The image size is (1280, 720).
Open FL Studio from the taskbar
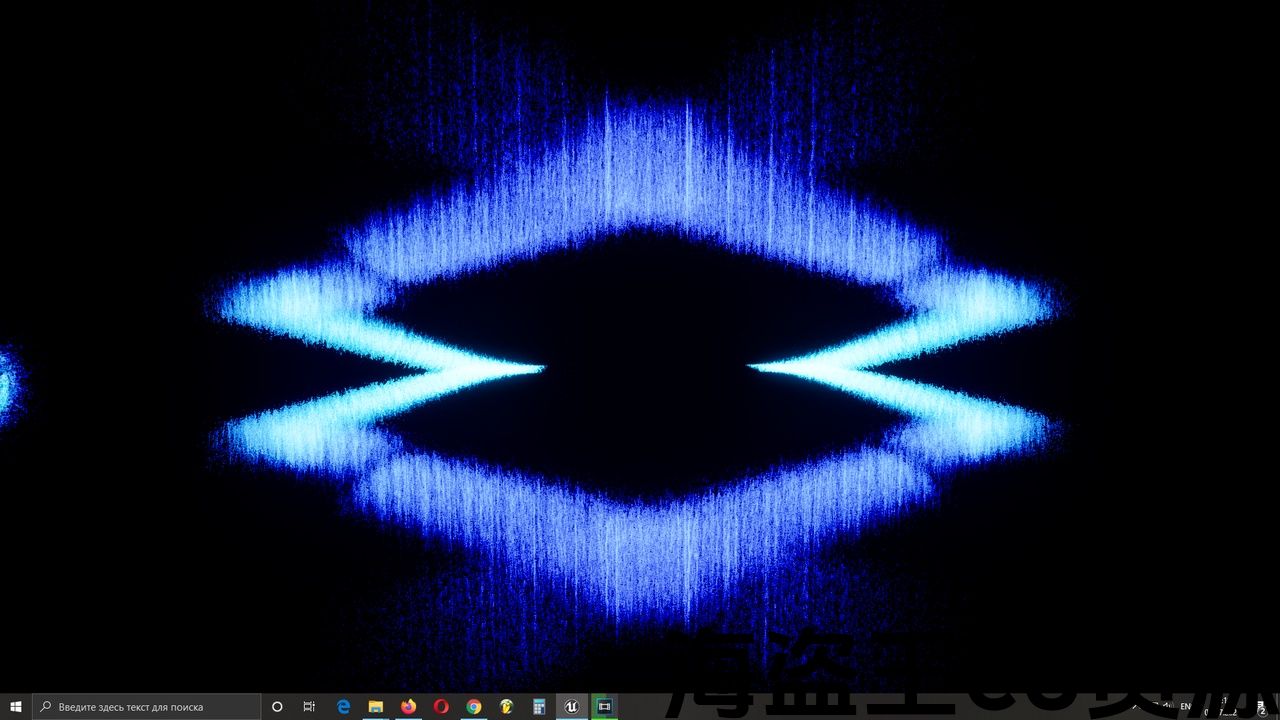coord(506,706)
